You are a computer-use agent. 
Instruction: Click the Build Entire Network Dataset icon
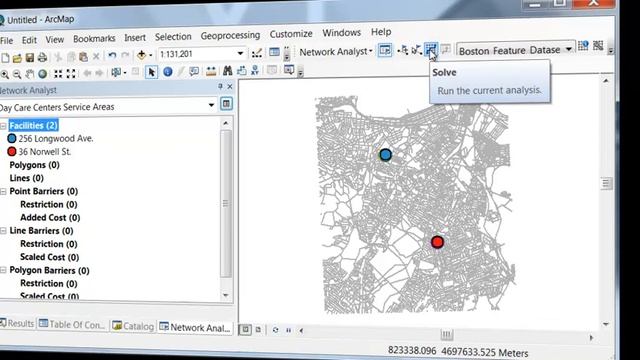click(598, 46)
